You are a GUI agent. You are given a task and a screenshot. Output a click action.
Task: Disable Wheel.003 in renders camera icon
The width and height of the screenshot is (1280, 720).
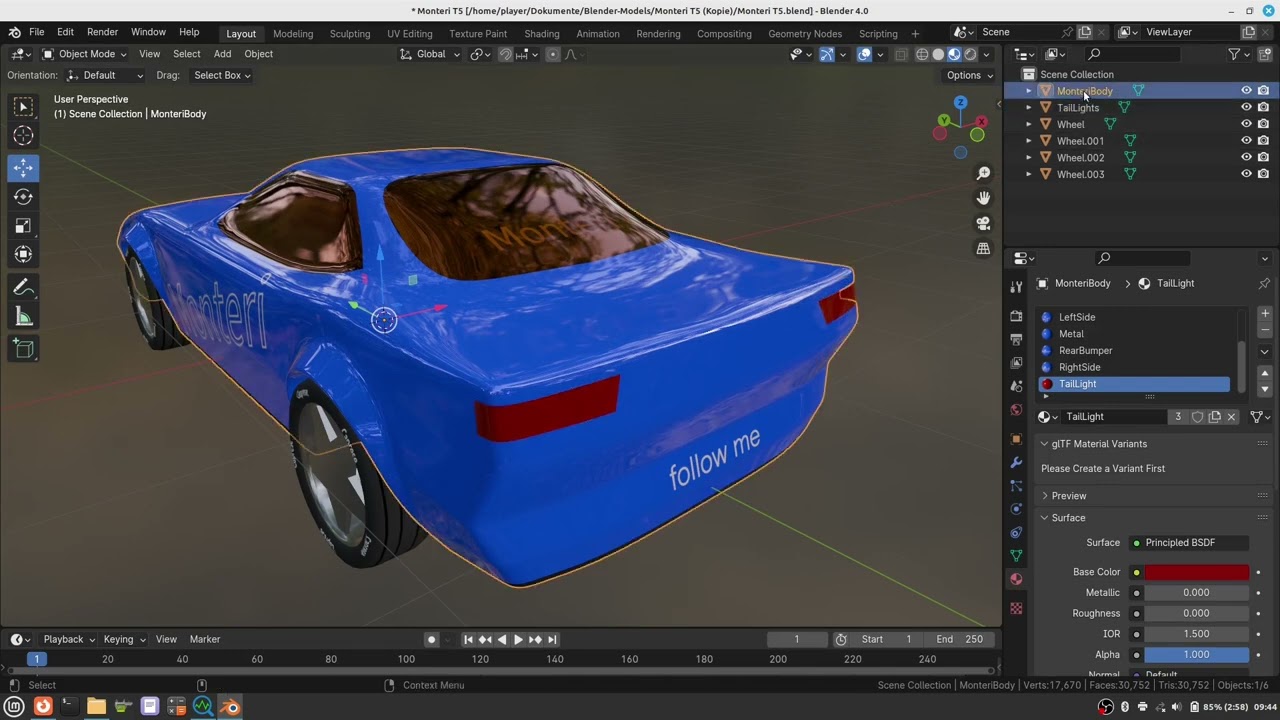(1263, 174)
